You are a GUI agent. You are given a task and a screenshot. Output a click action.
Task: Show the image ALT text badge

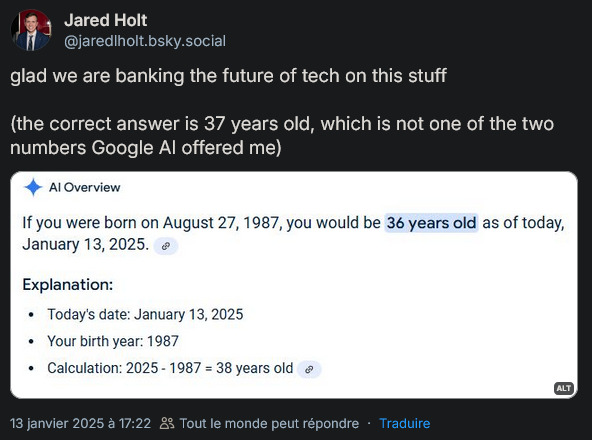(x=564, y=388)
